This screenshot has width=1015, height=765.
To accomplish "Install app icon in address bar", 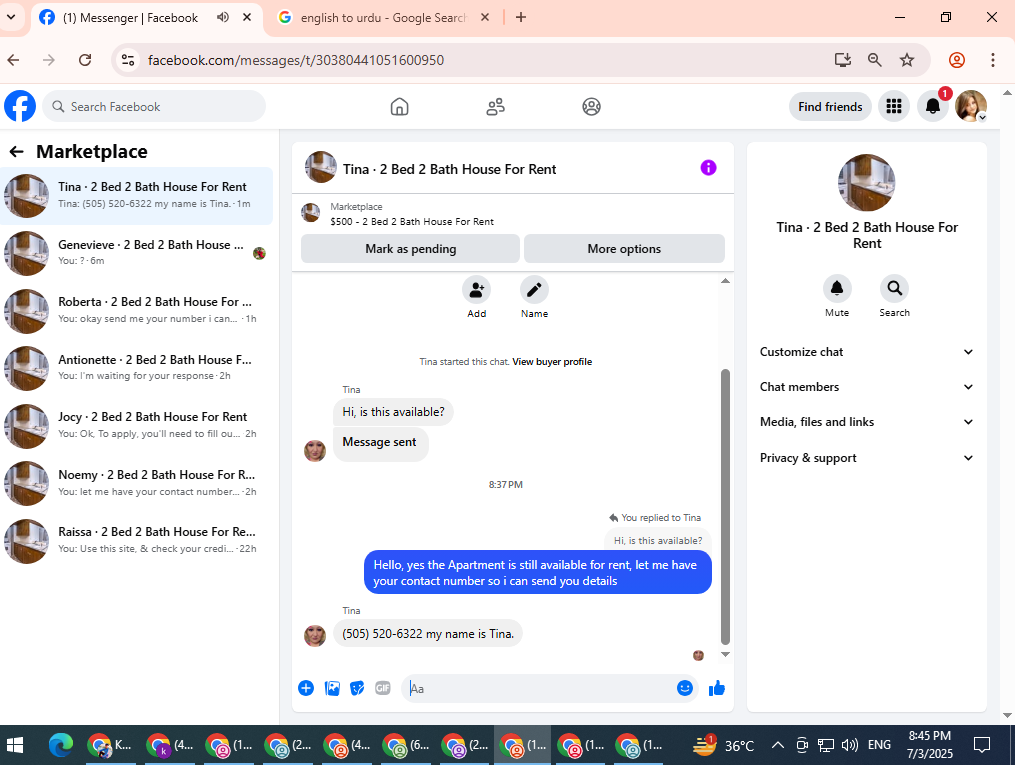I will [x=842, y=60].
